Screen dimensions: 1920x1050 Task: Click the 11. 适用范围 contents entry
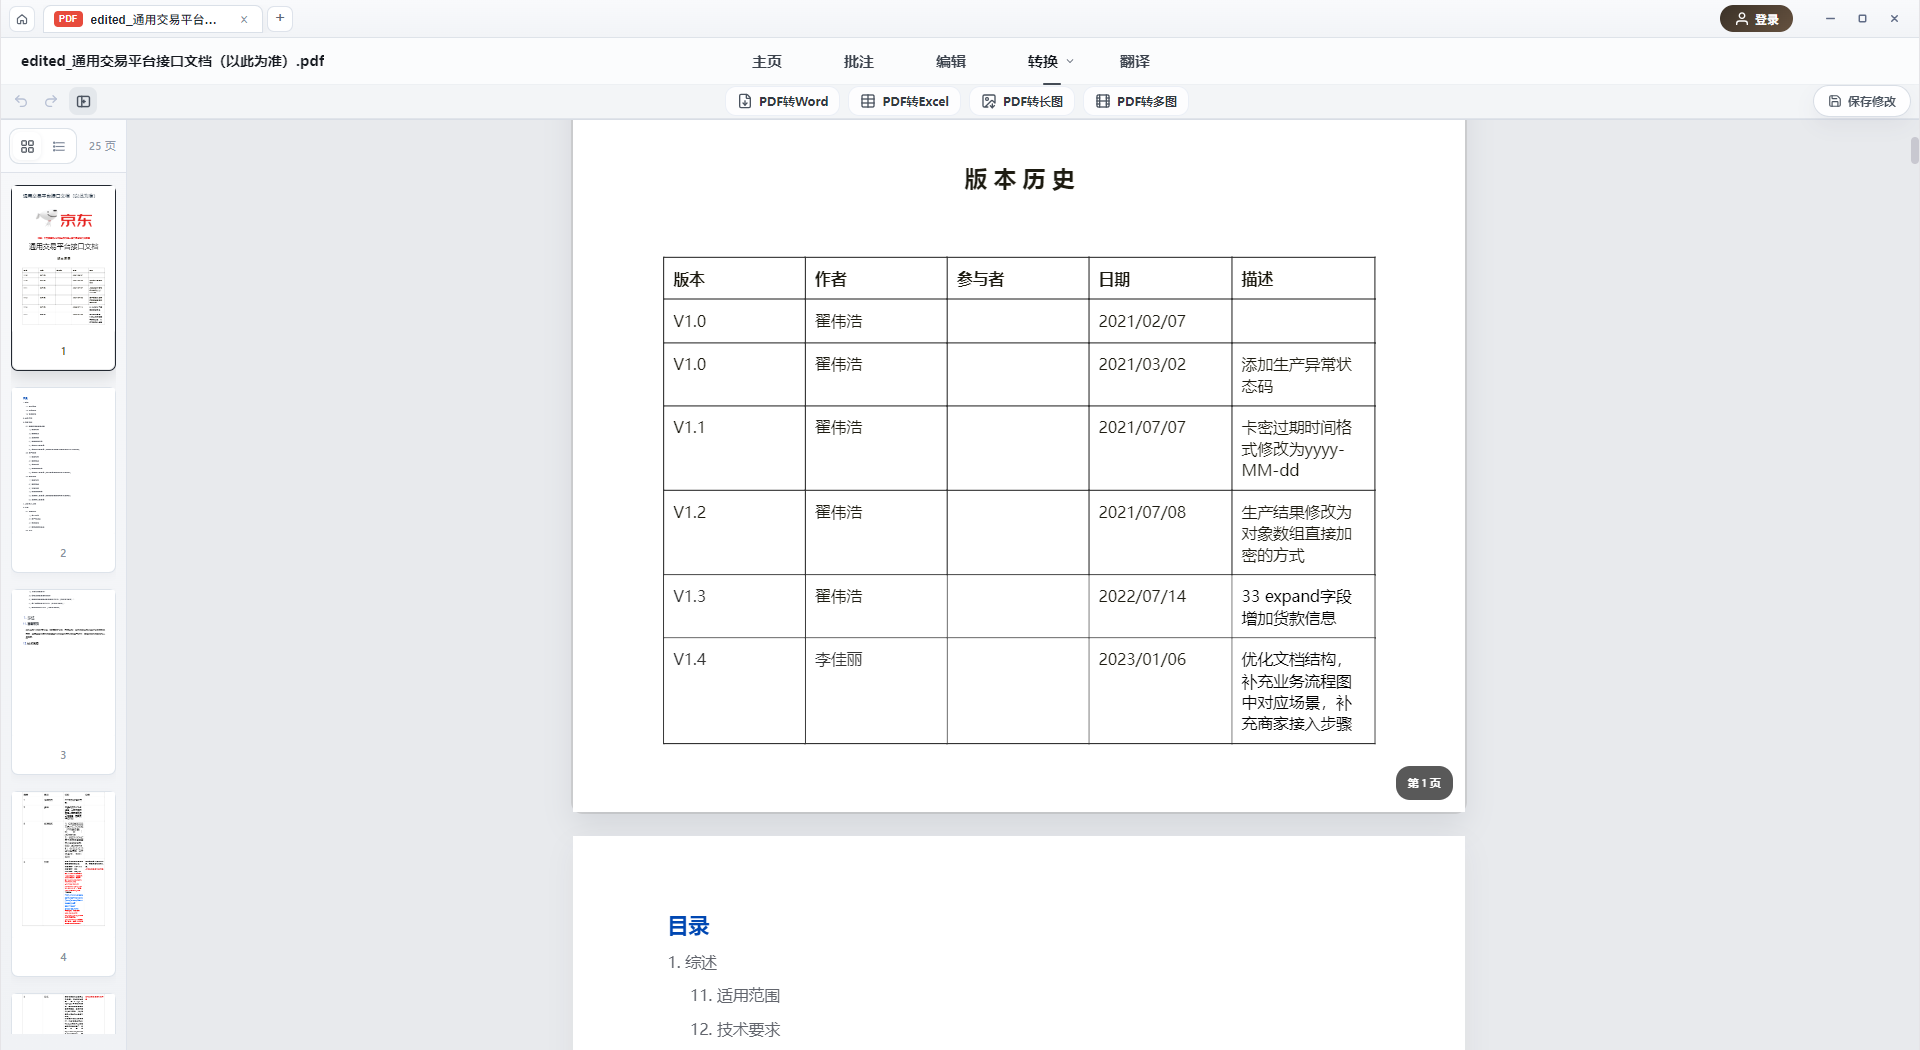click(x=735, y=995)
